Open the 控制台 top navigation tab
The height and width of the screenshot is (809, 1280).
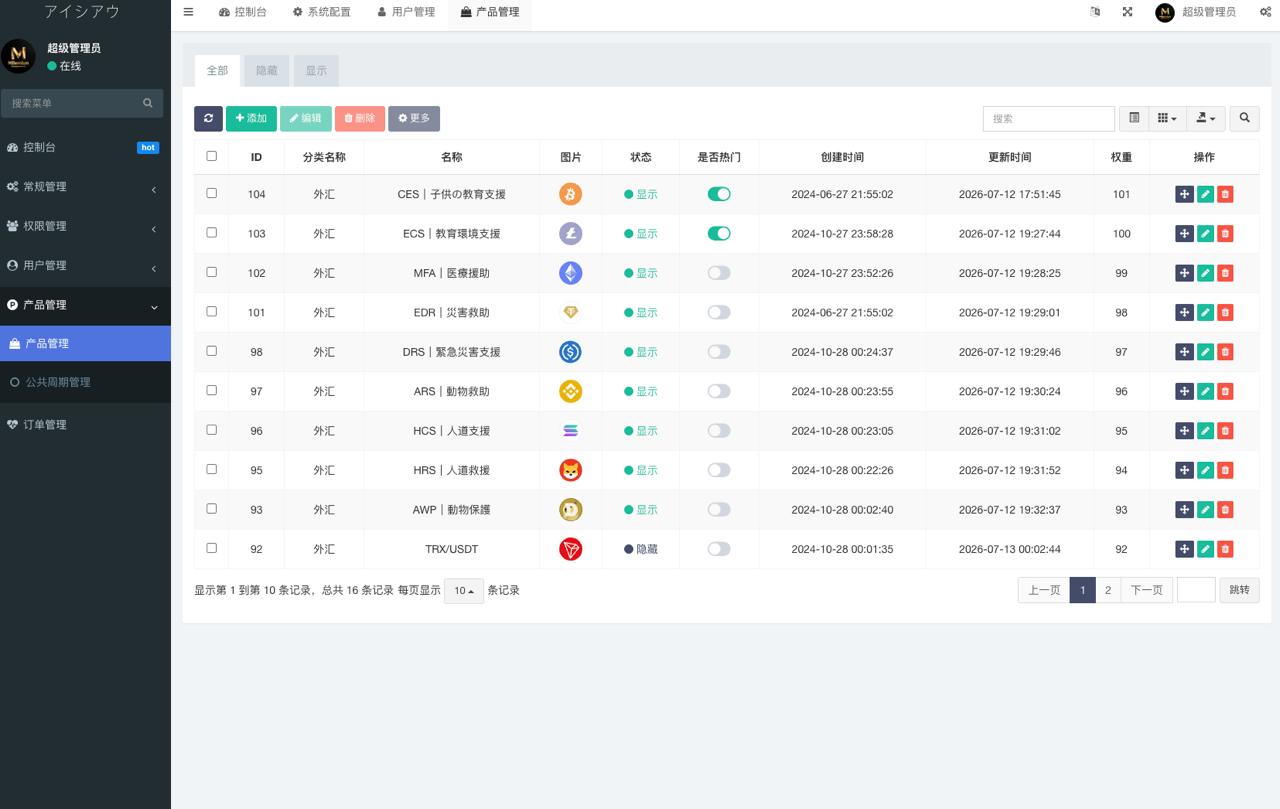click(x=242, y=12)
